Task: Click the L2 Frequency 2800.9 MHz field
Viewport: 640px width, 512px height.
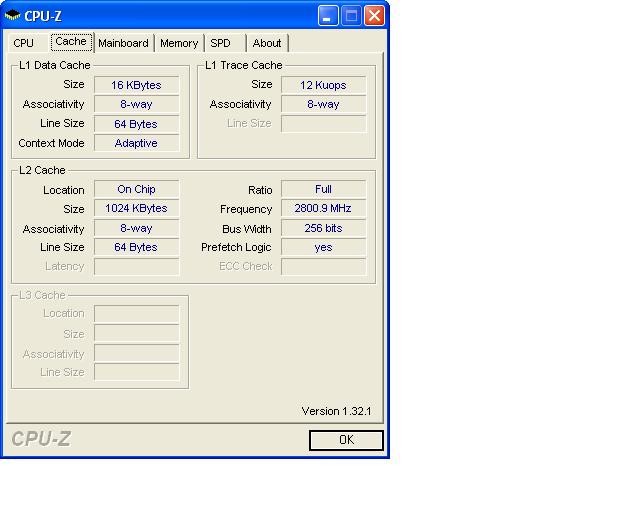Action: pos(323,209)
